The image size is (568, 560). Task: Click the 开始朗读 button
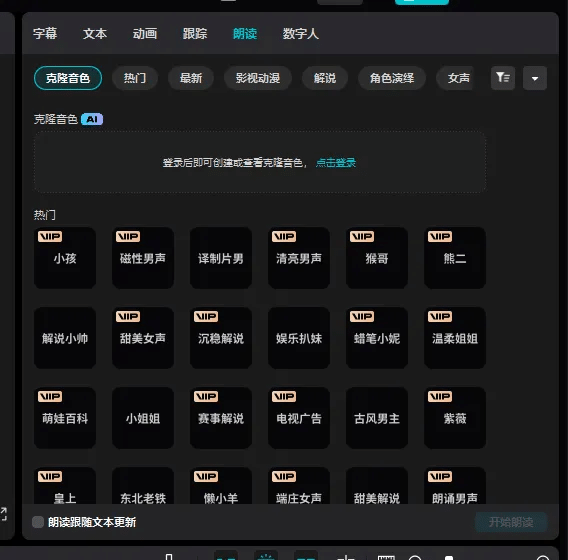click(x=511, y=522)
